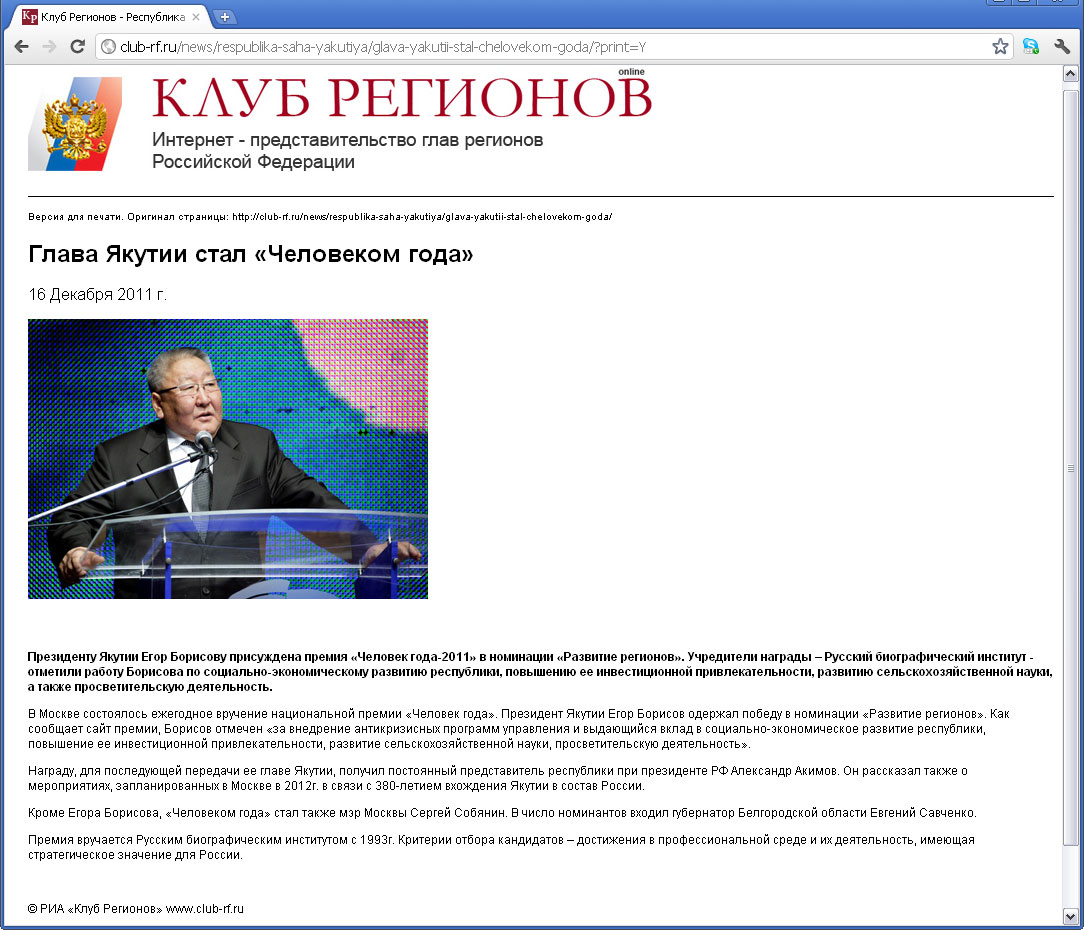Click the date 16 Декабря 2011 г.
Screen dimensions: 1084x930
[97, 295]
